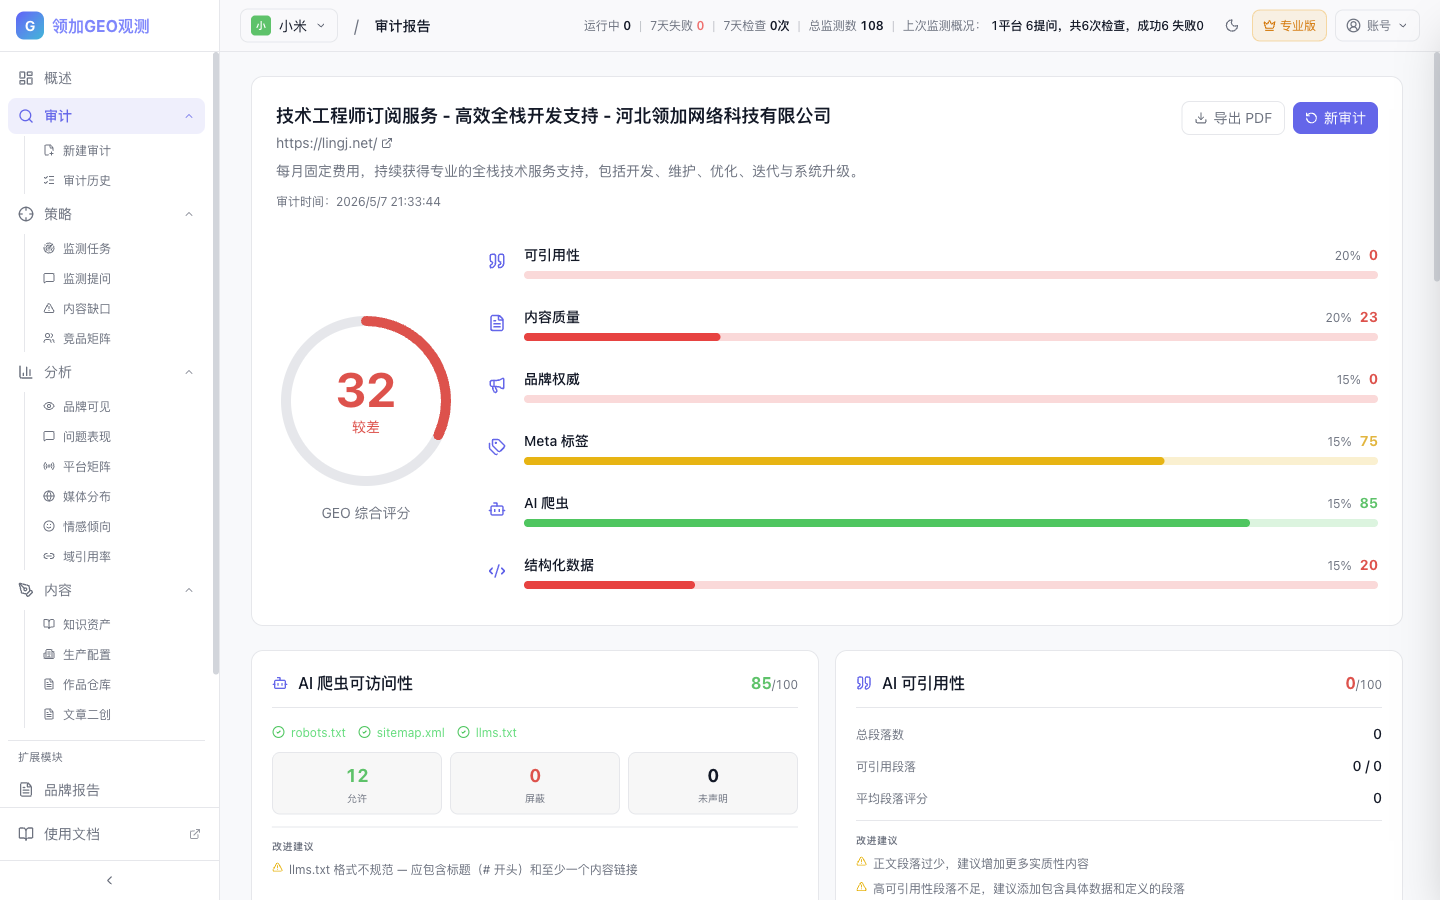Click the 概述 grid icon in sidebar

(26, 78)
